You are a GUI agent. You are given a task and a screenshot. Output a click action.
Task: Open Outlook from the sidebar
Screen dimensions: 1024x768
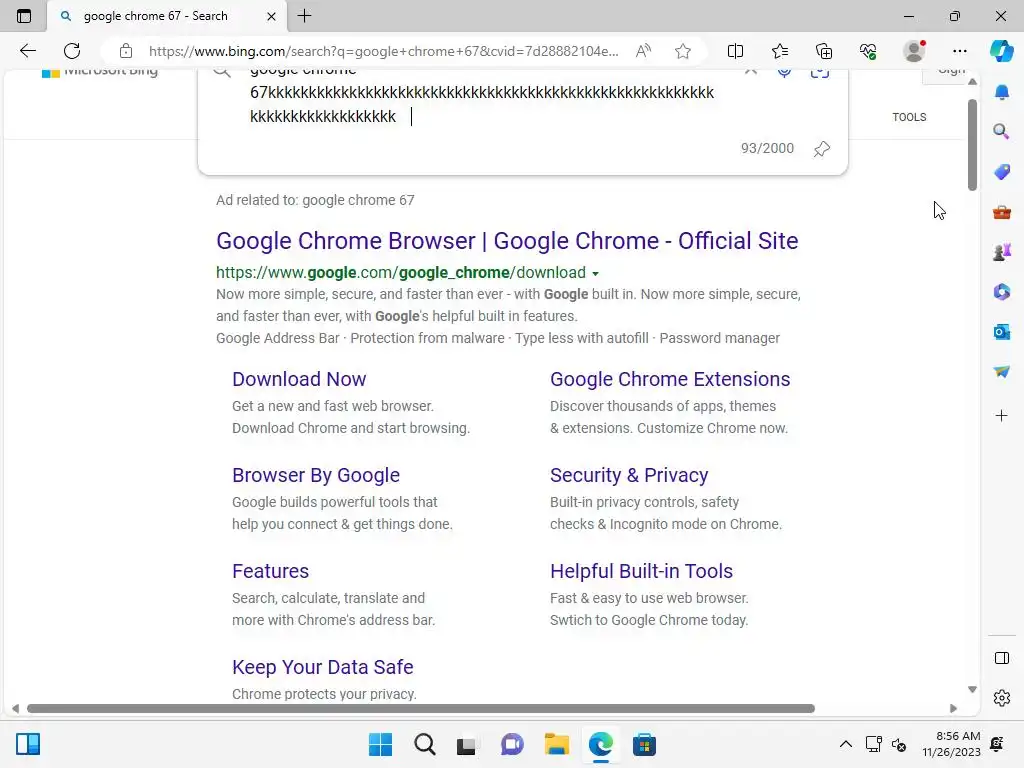(1002, 332)
